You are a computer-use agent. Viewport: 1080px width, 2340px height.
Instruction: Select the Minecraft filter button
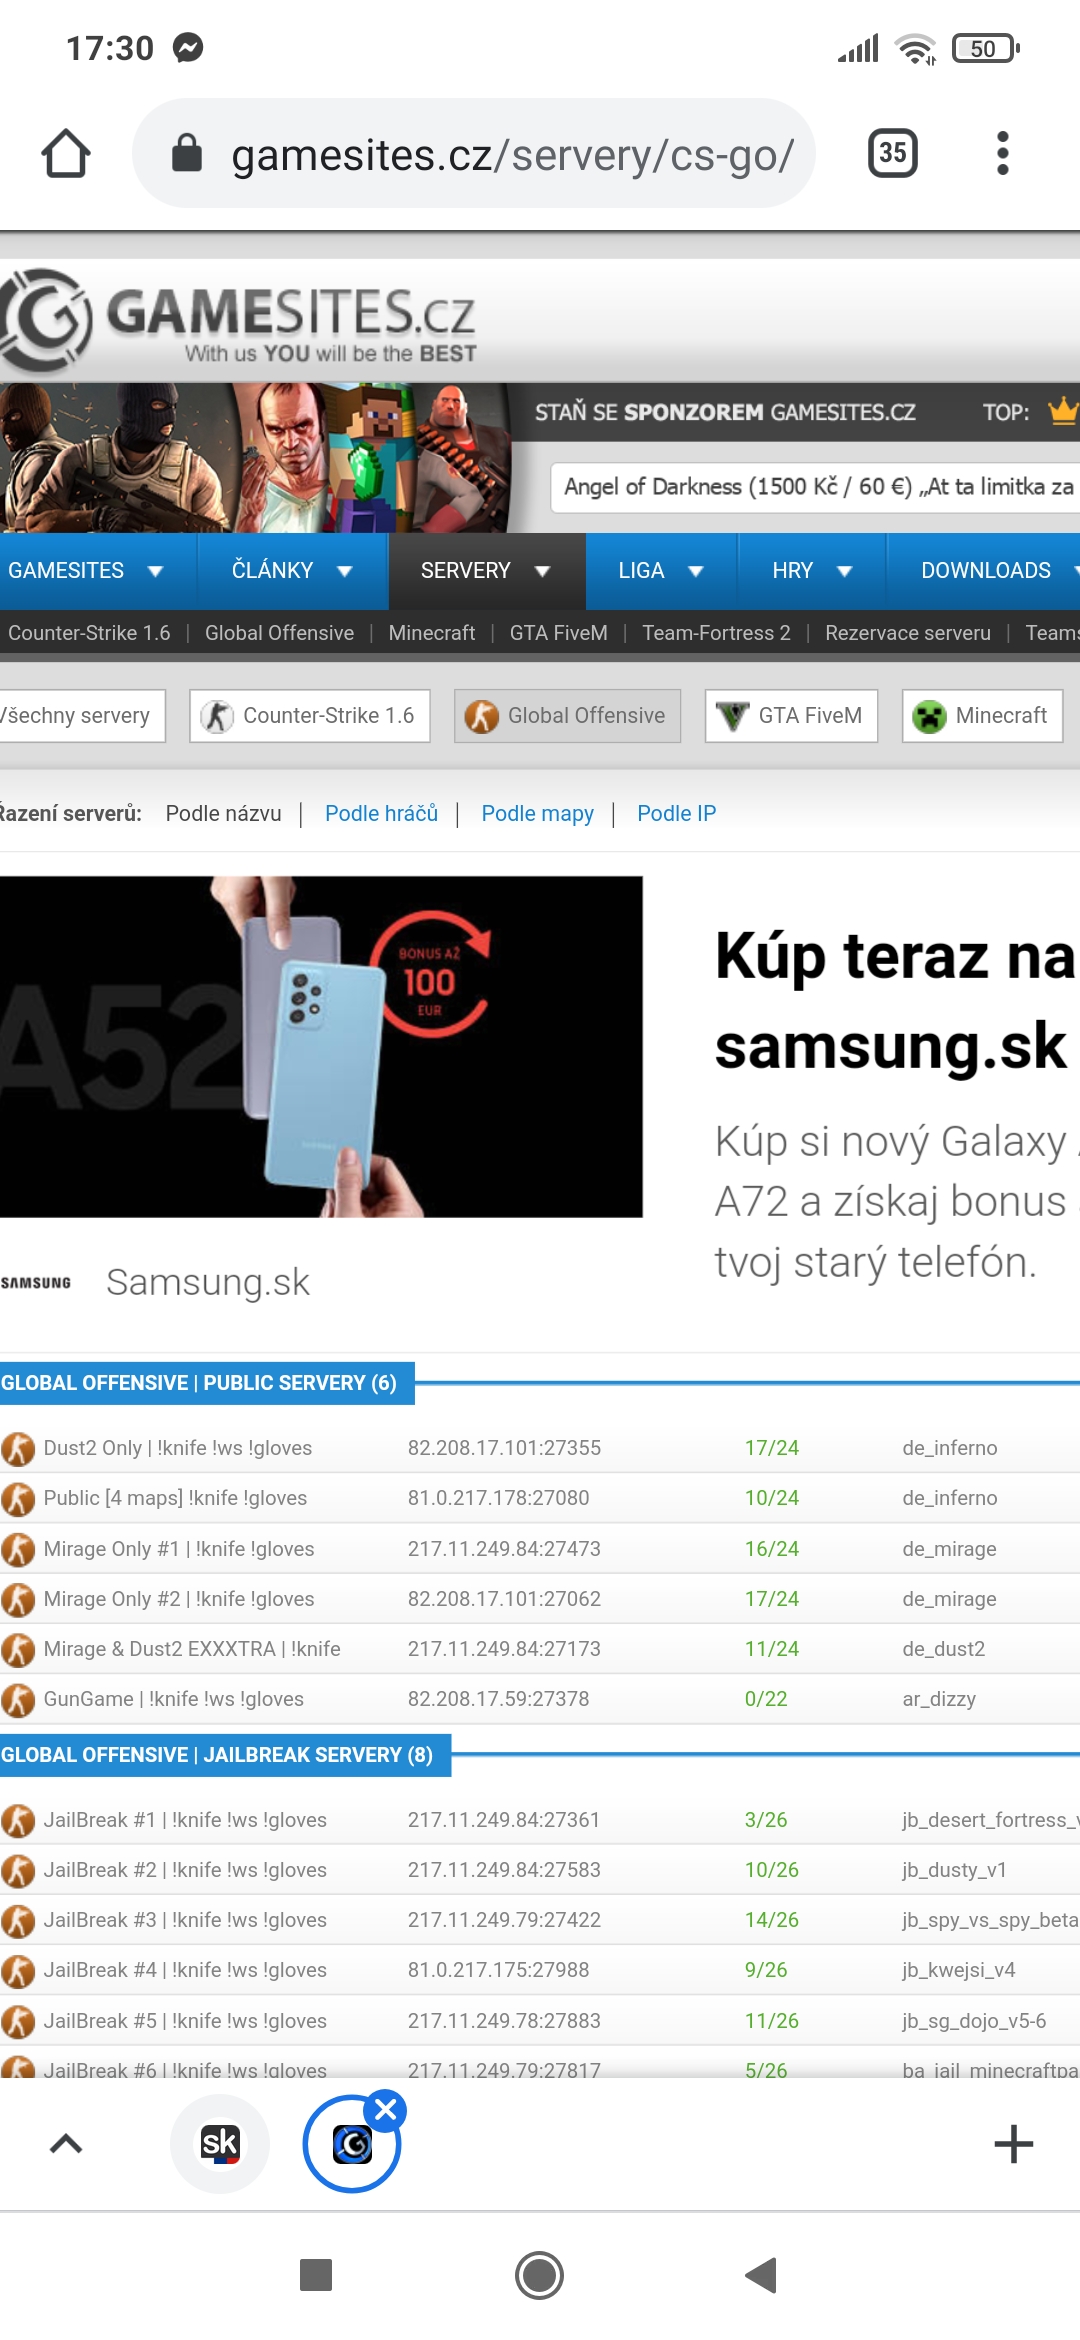point(982,716)
